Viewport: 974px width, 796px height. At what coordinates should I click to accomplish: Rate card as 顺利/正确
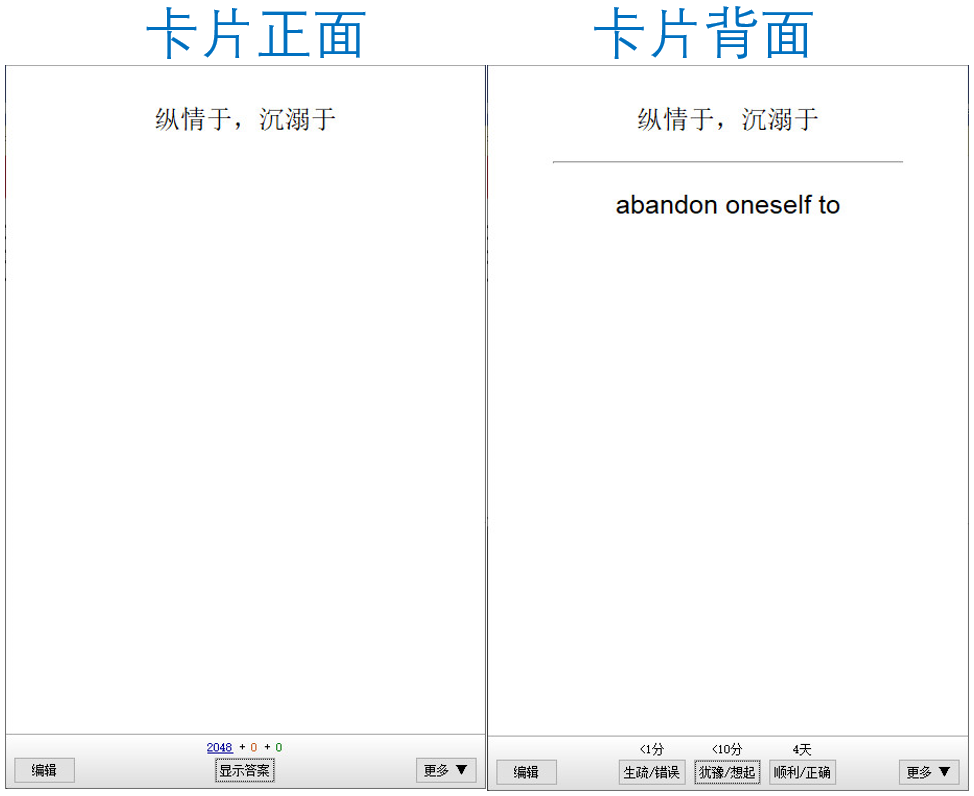[802, 772]
